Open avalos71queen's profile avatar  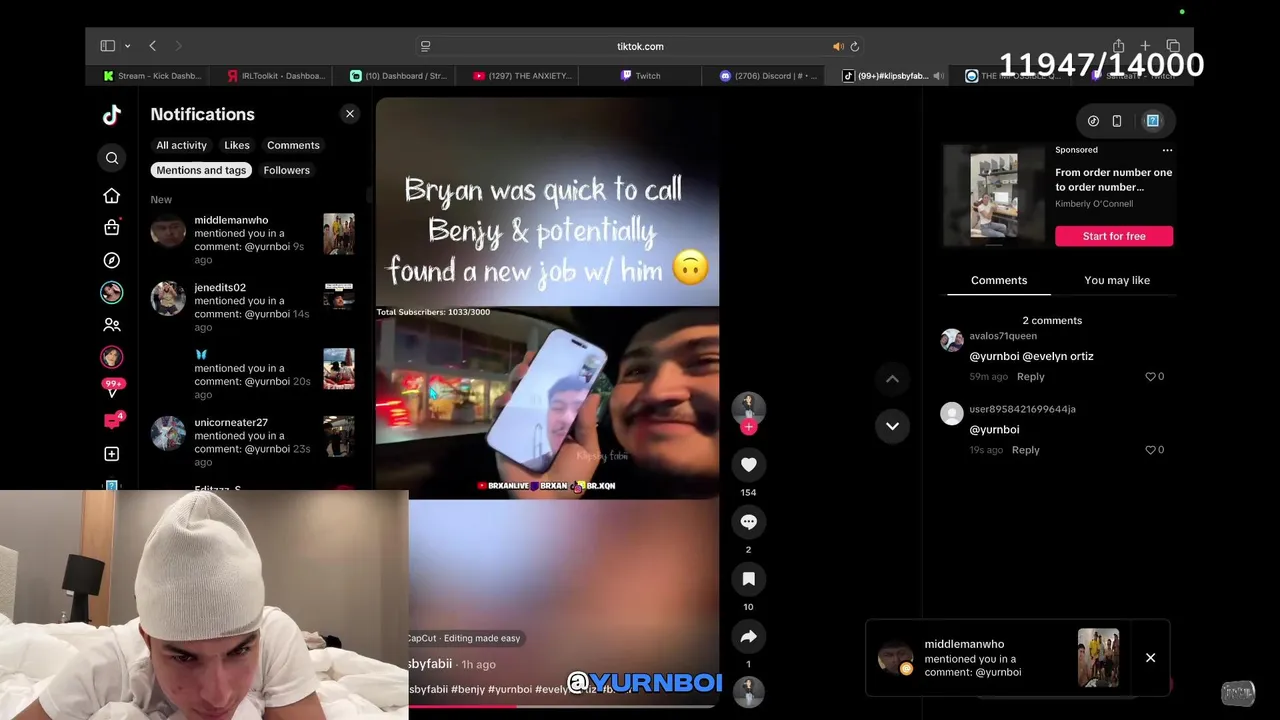coord(952,340)
